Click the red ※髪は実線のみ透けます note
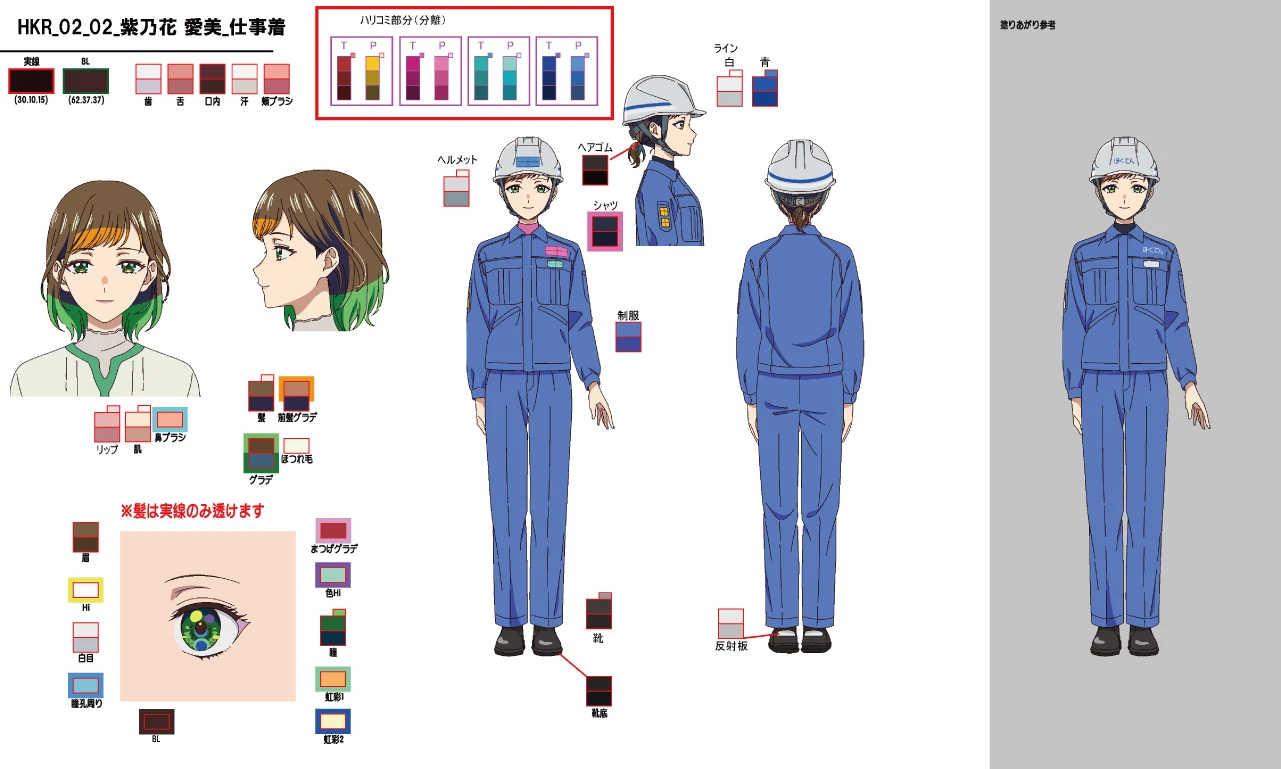Viewport: 1281px width, 769px height. pyautogui.click(x=192, y=511)
